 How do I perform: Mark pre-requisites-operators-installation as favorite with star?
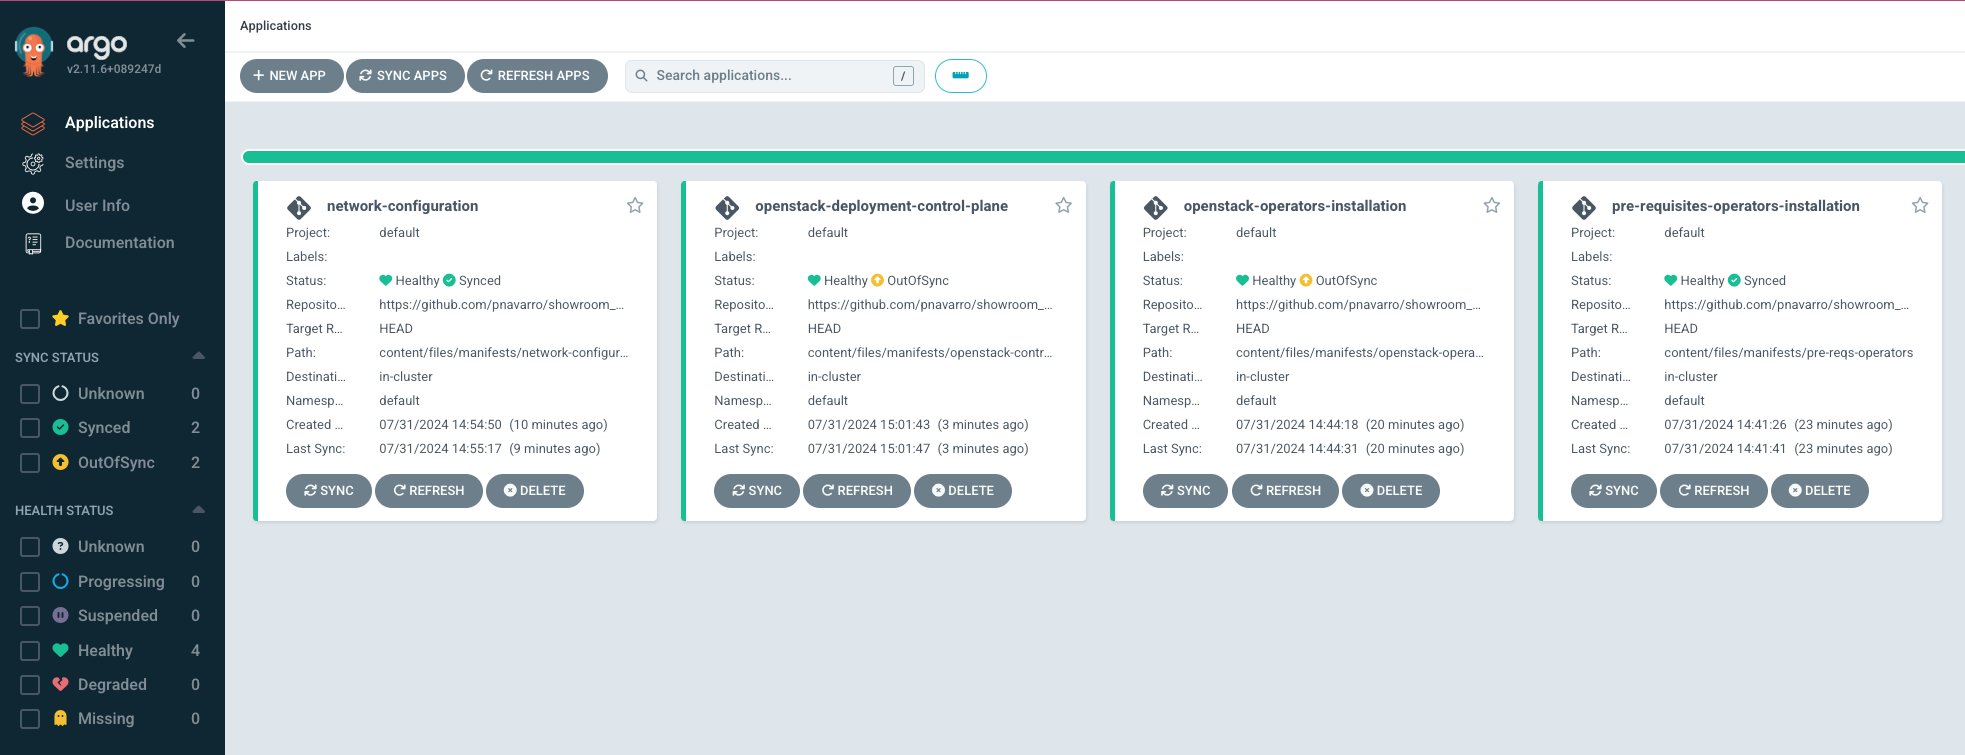pyautogui.click(x=1919, y=206)
